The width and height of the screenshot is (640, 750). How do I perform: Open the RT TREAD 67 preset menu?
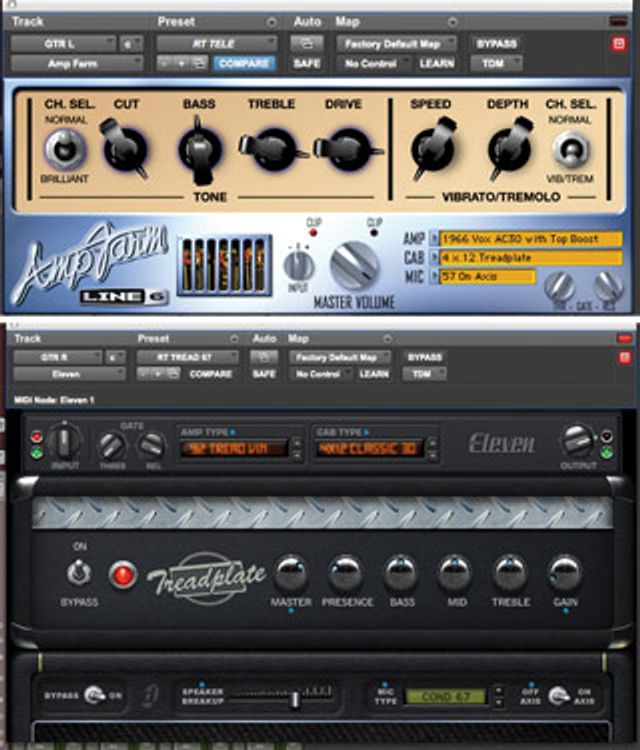pyautogui.click(x=188, y=357)
